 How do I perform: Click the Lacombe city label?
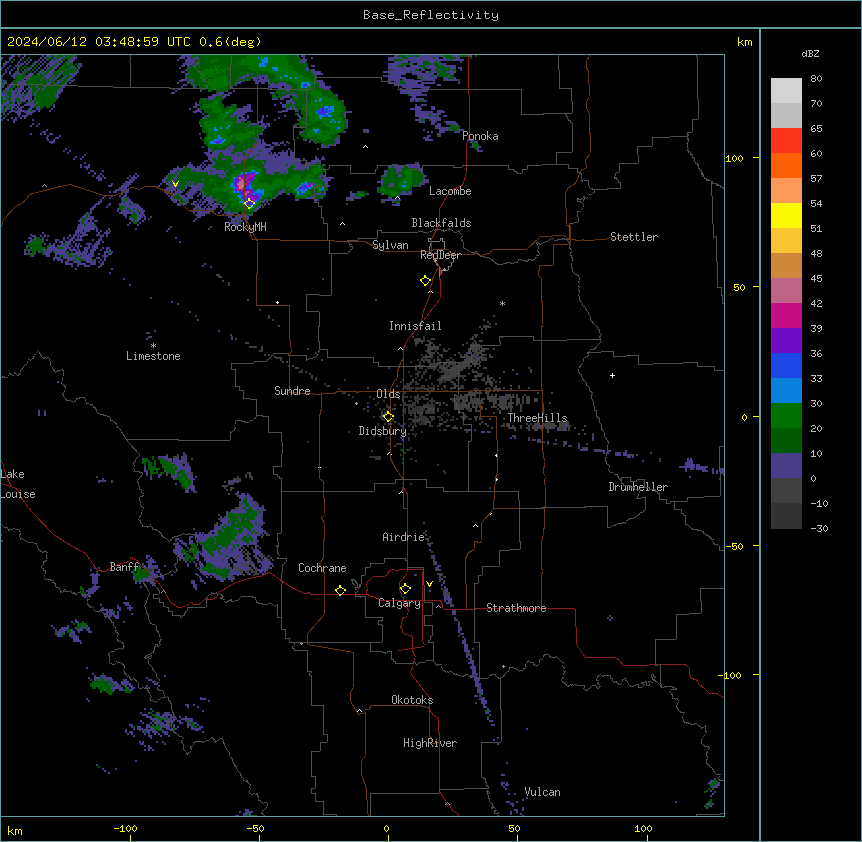pos(450,191)
